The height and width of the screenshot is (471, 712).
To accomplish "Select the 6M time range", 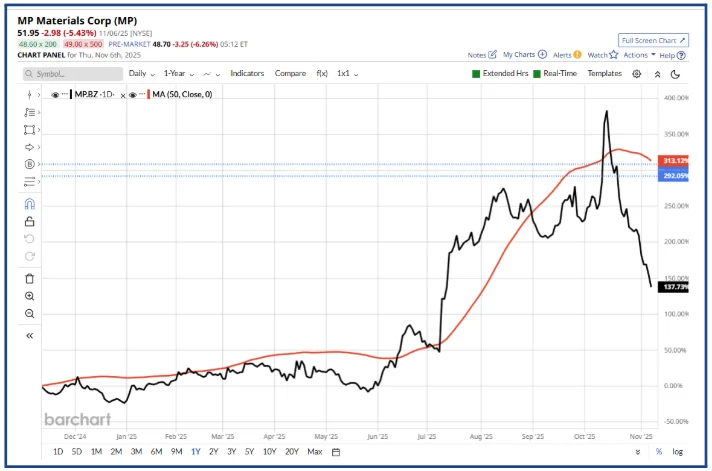I will (156, 452).
